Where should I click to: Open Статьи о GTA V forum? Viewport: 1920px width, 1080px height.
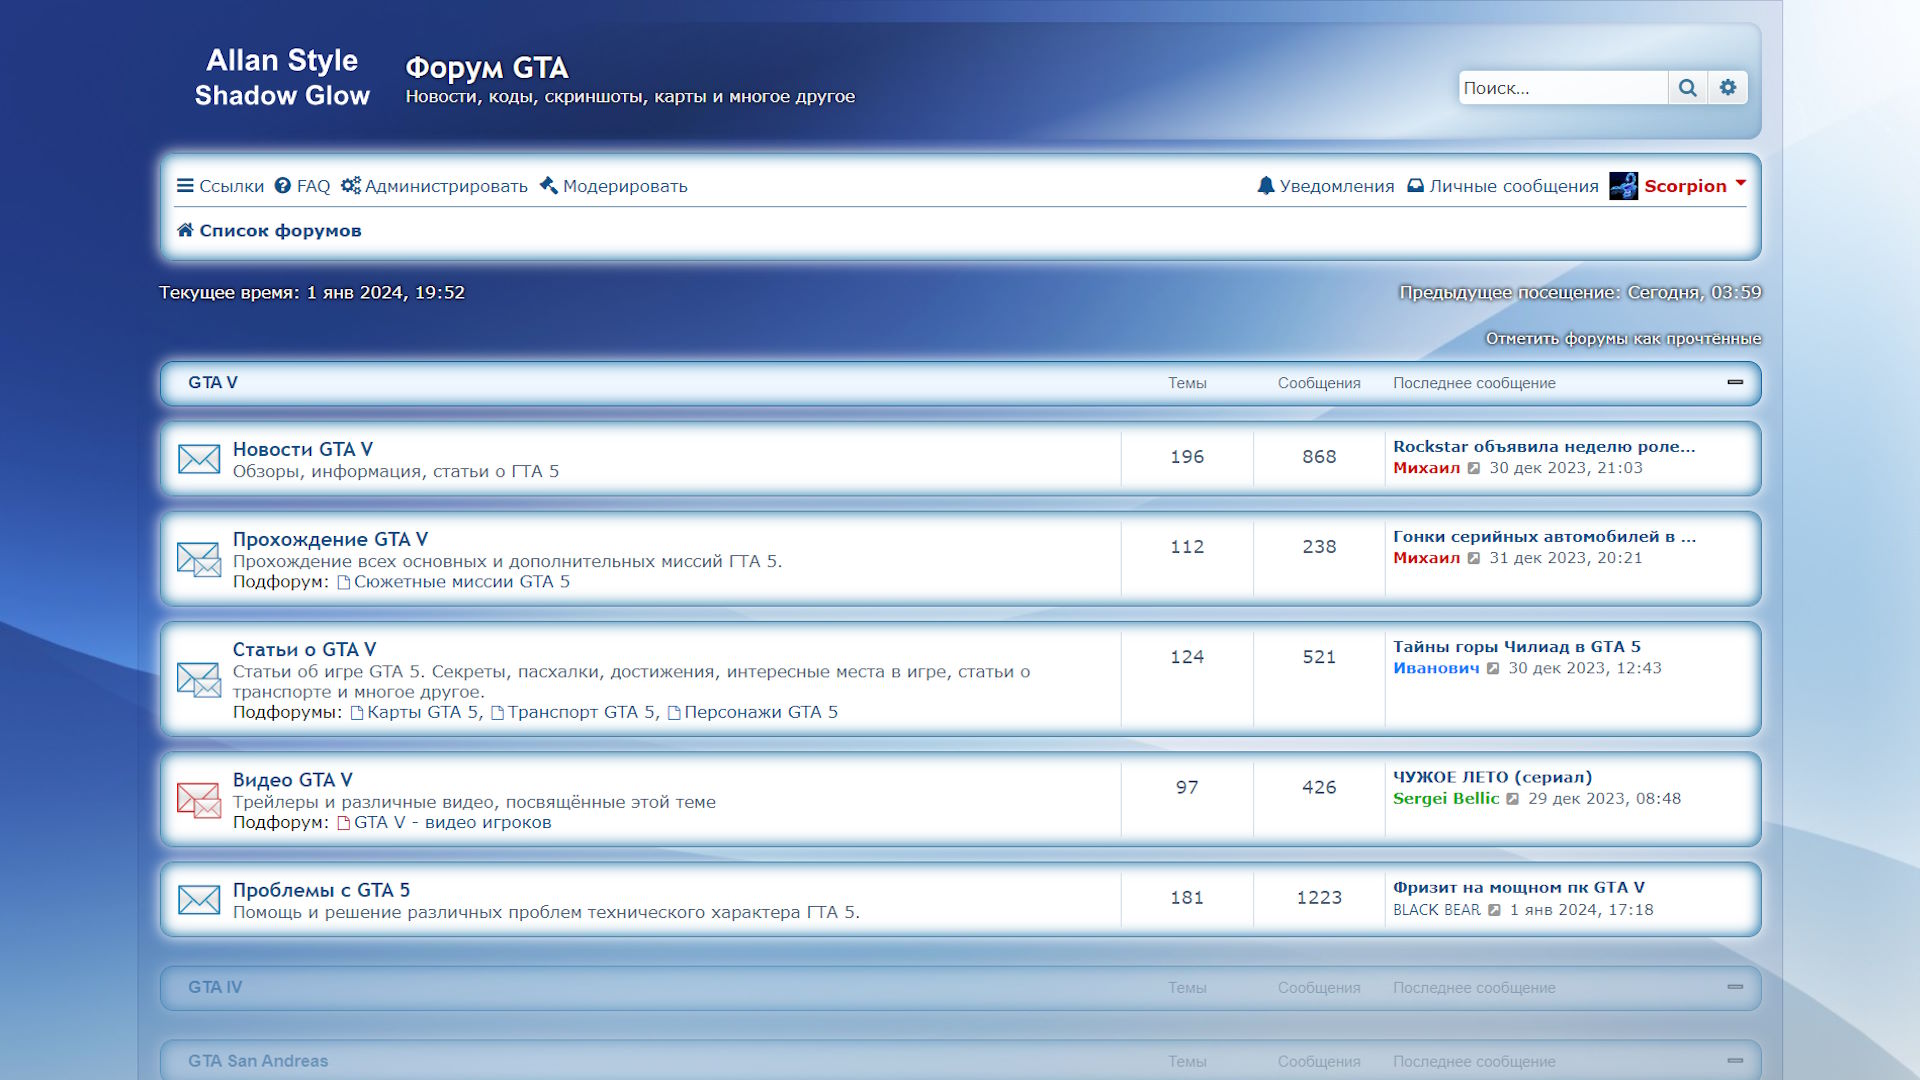[x=304, y=649]
